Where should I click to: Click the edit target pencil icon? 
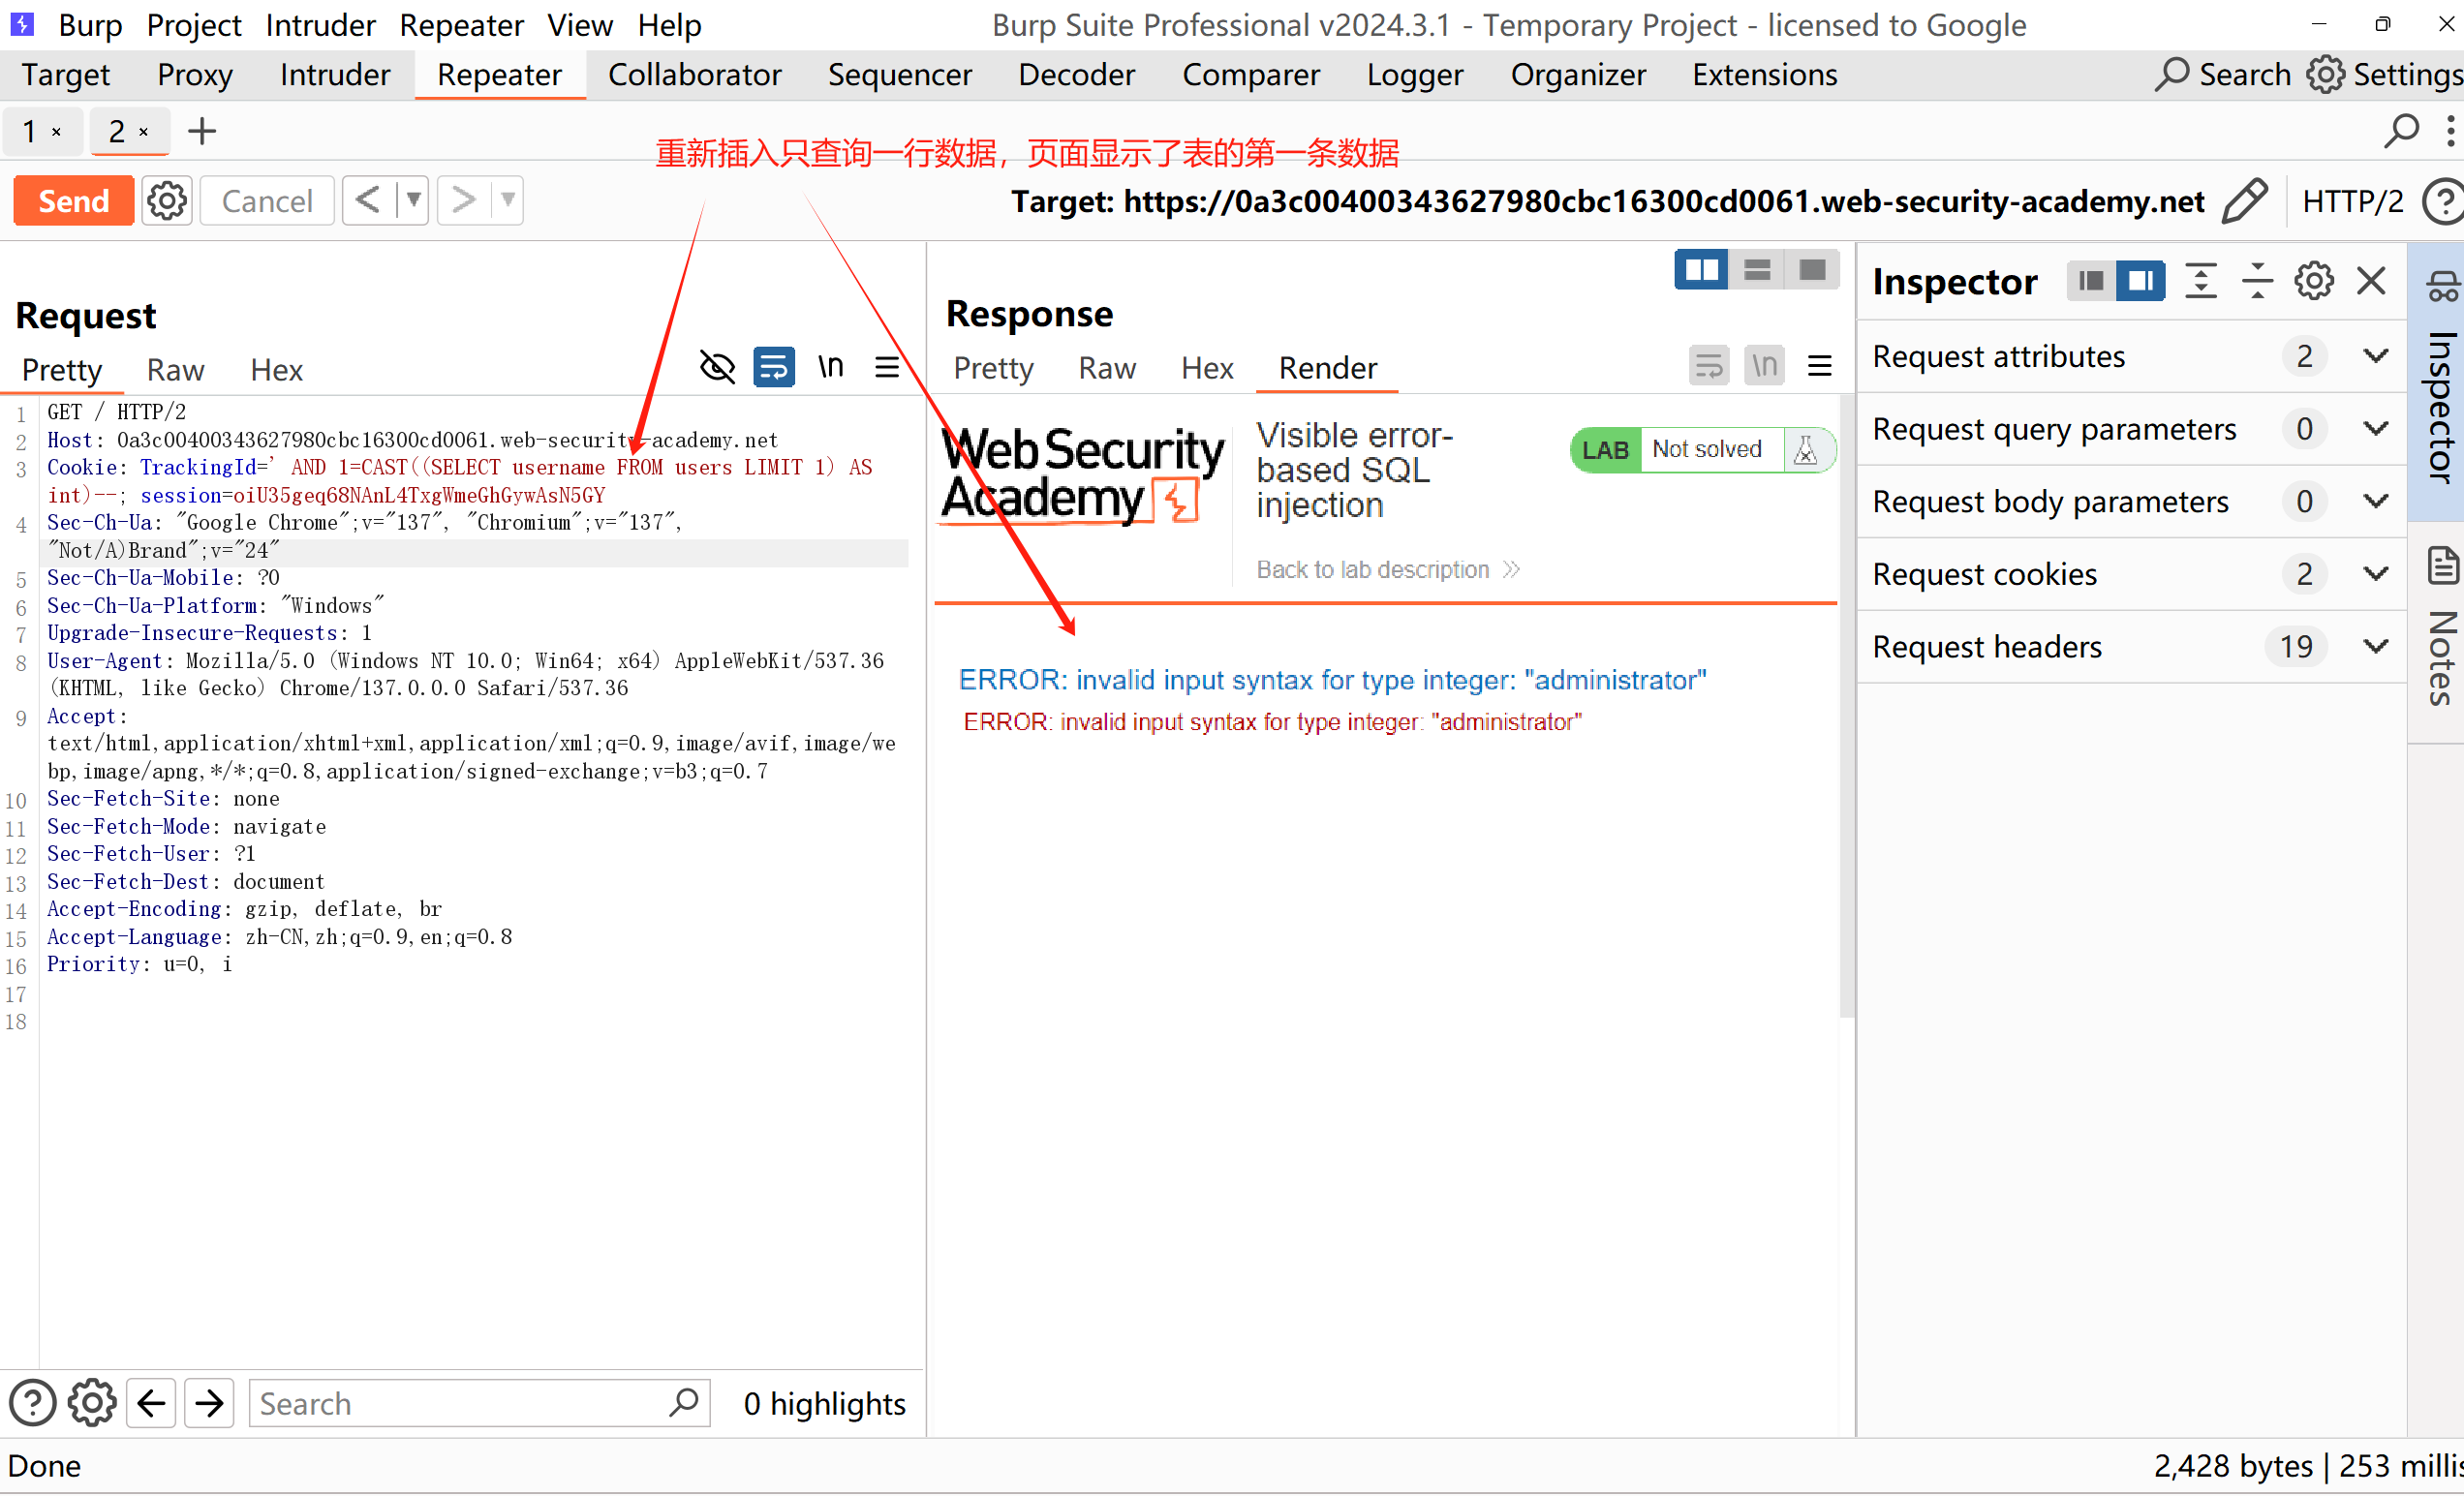pyautogui.click(x=2244, y=201)
